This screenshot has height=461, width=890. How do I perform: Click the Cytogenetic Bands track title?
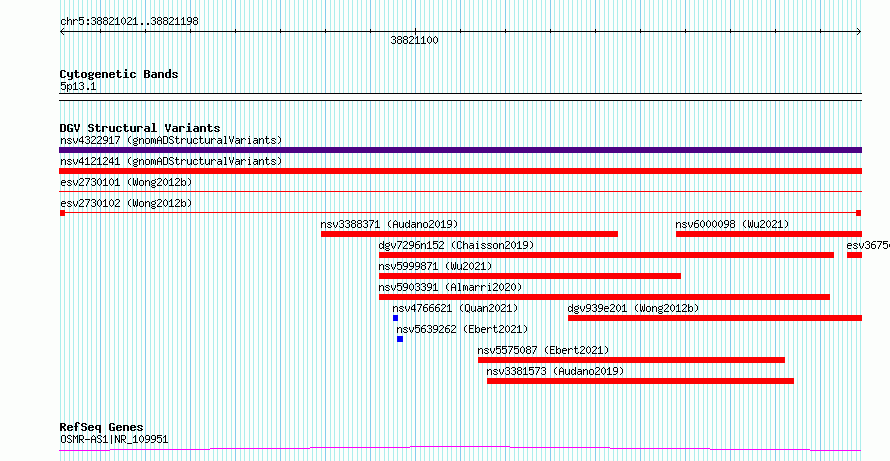[119, 74]
